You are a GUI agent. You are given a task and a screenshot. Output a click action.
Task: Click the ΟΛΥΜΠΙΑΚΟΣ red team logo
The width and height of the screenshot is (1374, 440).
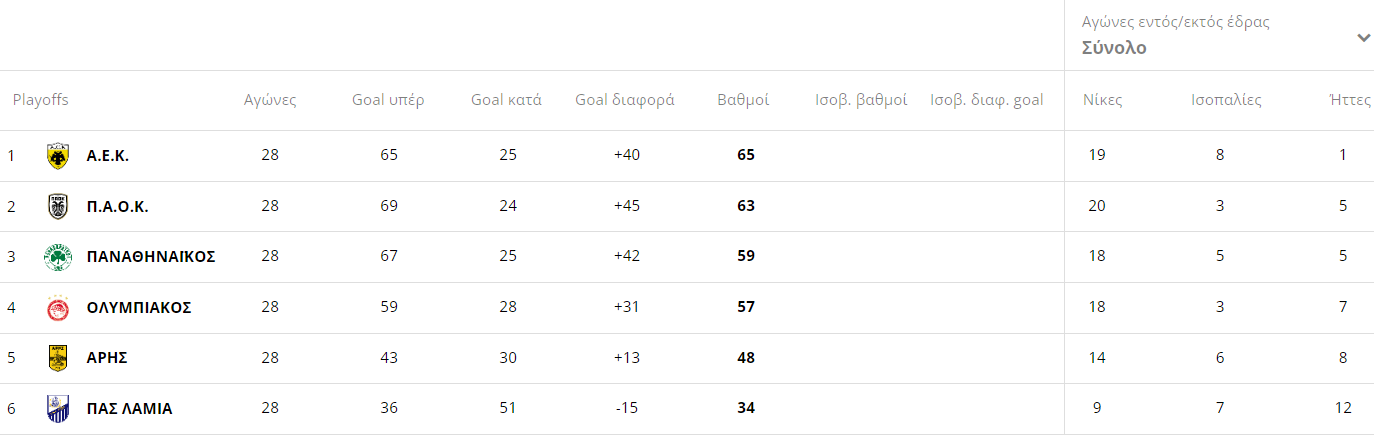coord(58,308)
